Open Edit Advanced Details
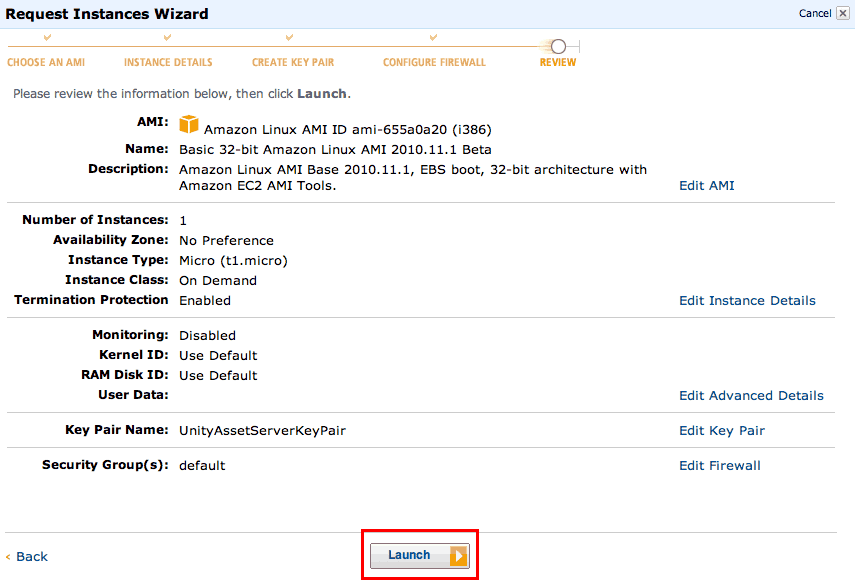855x580 pixels. [x=751, y=396]
